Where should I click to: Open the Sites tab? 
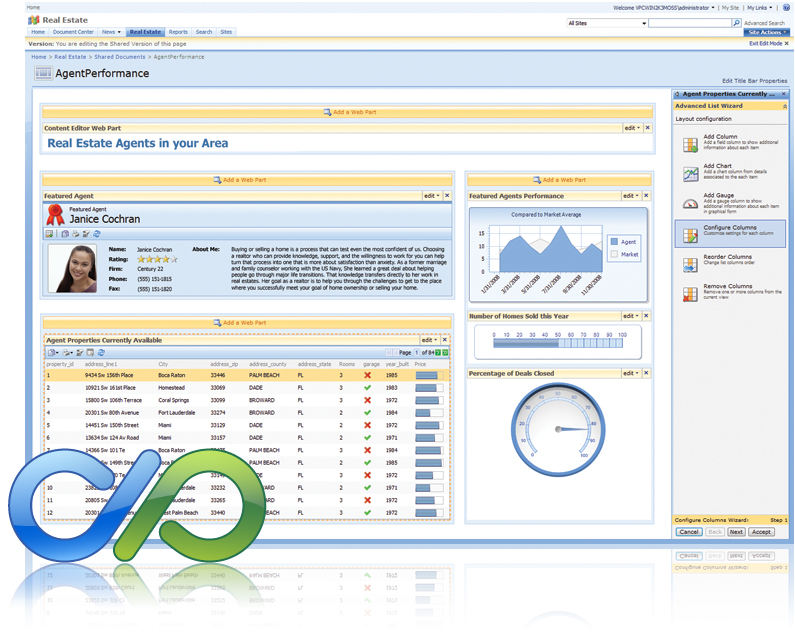[x=226, y=32]
